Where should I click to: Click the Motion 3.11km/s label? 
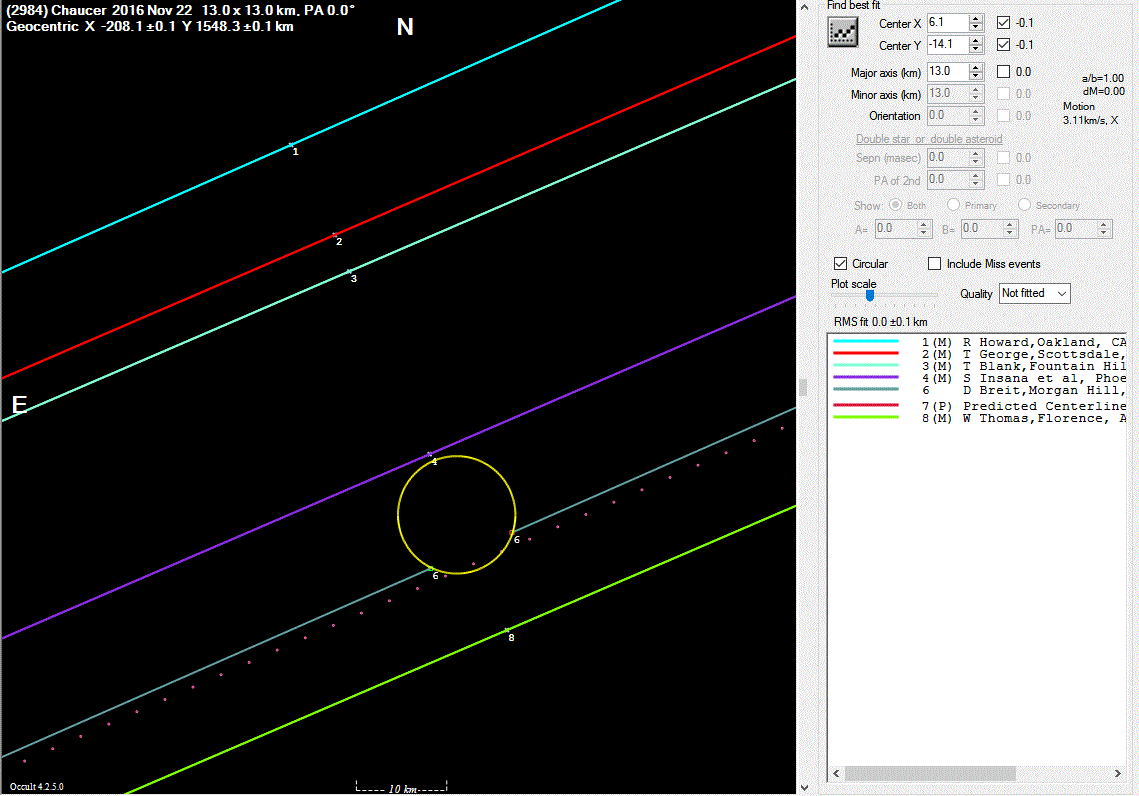point(1090,113)
